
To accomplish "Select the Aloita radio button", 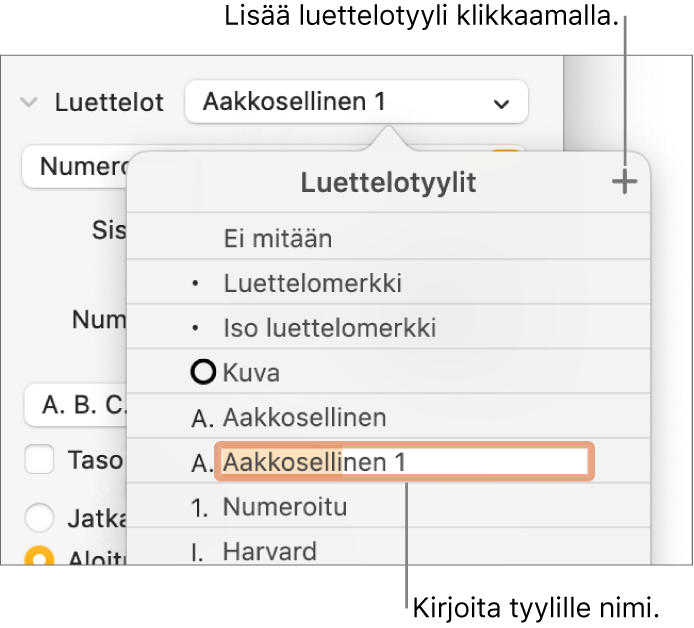I will pos(39,555).
